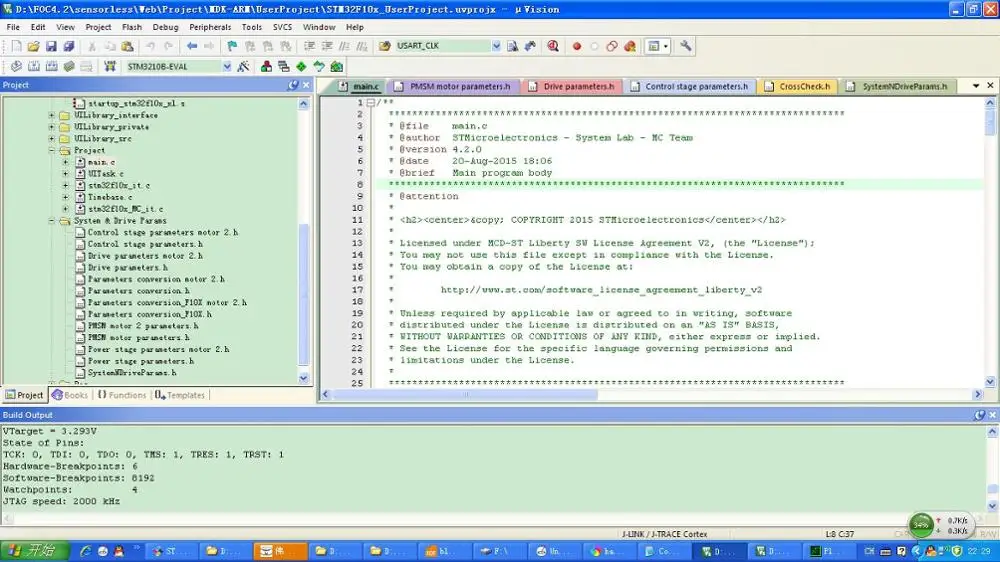Screen dimensions: 1000x562
Task: Kill all breakpoints icon
Action: click(x=629, y=46)
